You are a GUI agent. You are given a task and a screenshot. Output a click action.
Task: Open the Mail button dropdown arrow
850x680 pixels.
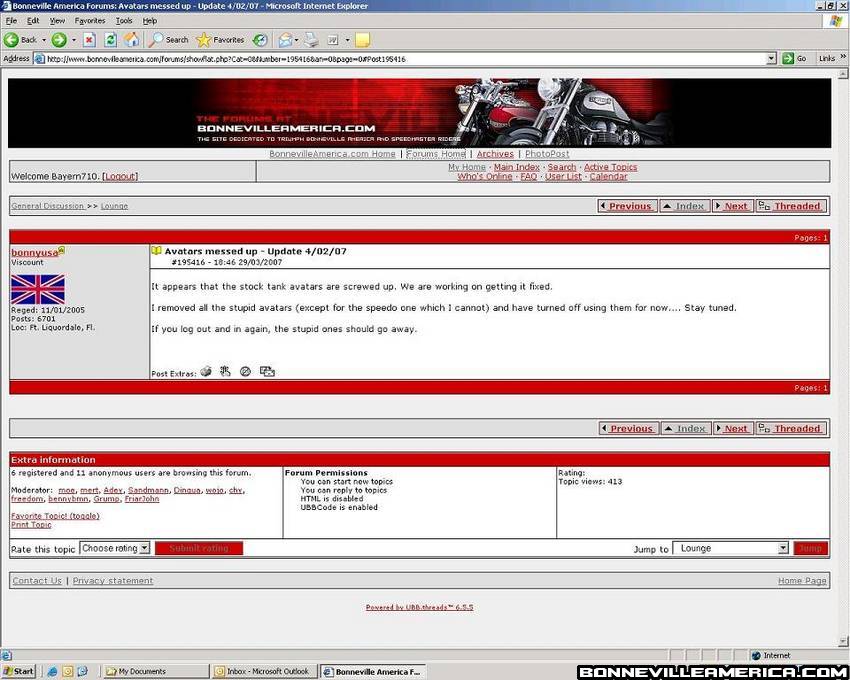(x=297, y=40)
